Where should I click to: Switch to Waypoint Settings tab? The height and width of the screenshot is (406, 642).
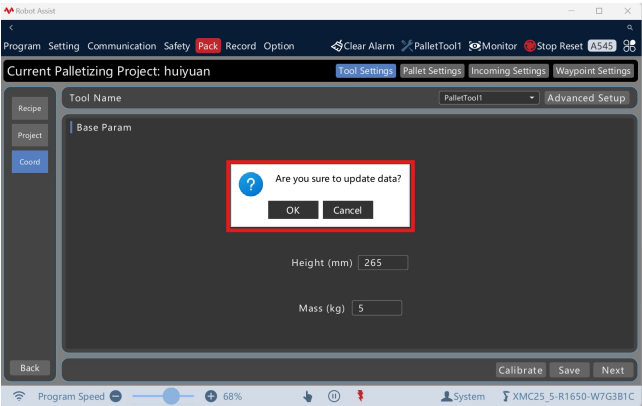click(x=593, y=71)
